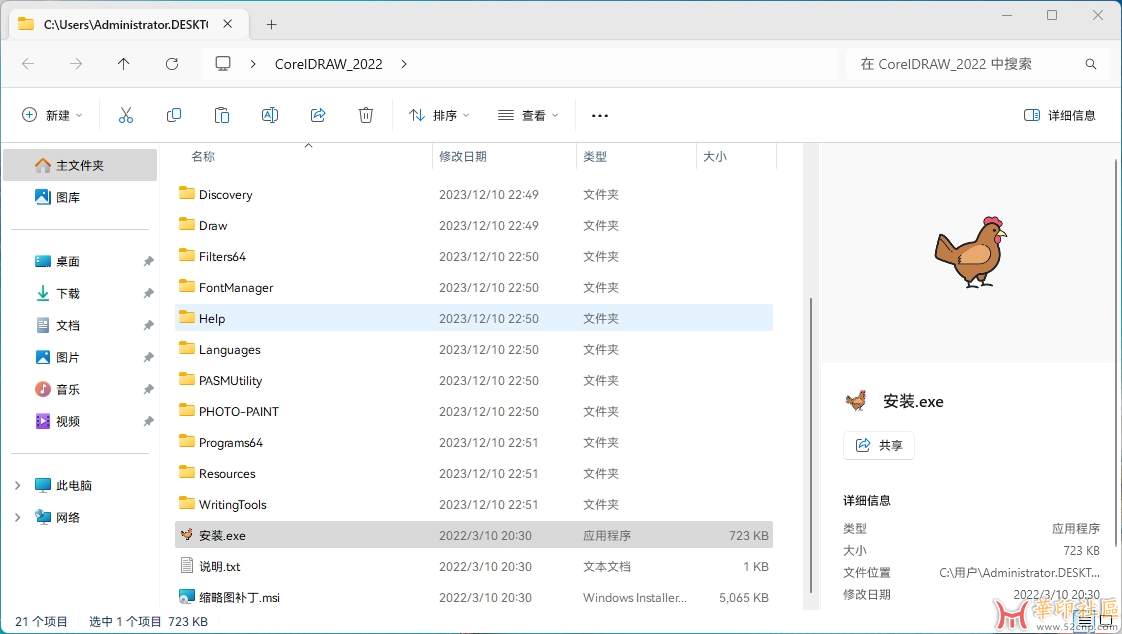Expand 网络 tree node
Image resolution: width=1122 pixels, height=634 pixels.
pyautogui.click(x=17, y=517)
